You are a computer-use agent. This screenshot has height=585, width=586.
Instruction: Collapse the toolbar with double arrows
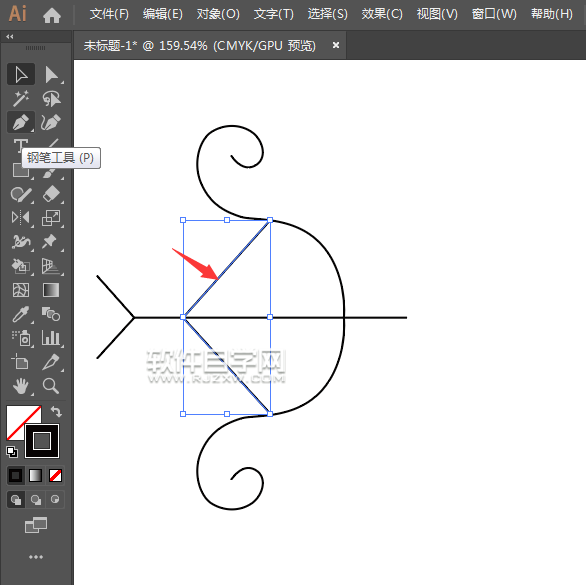pyautogui.click(x=10, y=36)
